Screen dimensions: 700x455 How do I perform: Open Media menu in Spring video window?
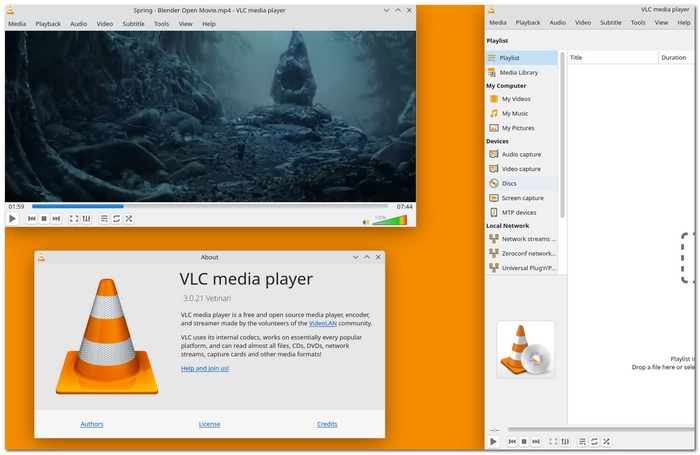click(17, 24)
